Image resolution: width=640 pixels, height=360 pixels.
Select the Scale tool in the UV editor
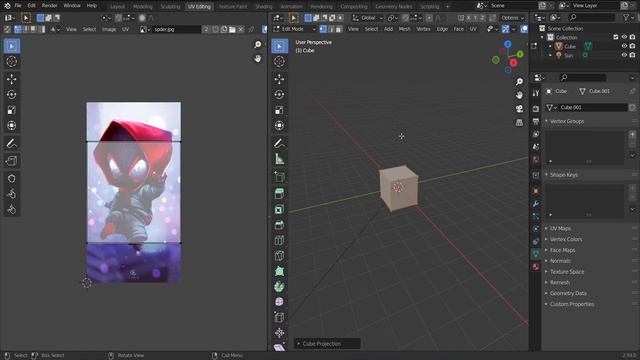(11, 110)
